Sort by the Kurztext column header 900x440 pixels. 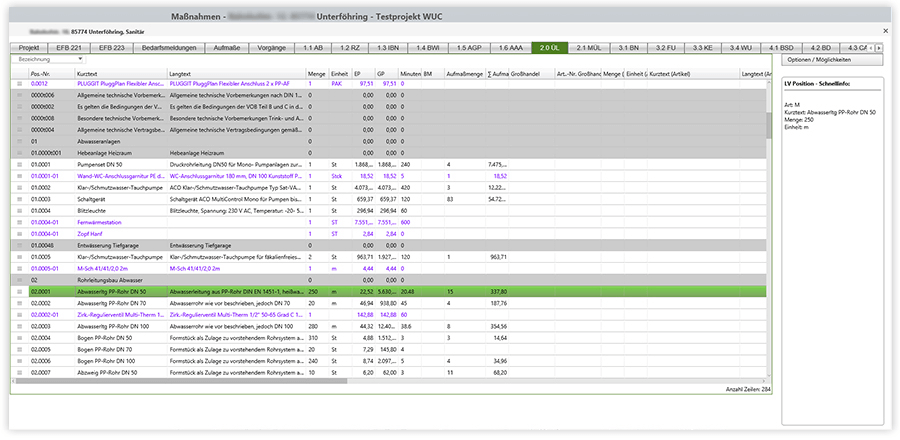pos(120,74)
